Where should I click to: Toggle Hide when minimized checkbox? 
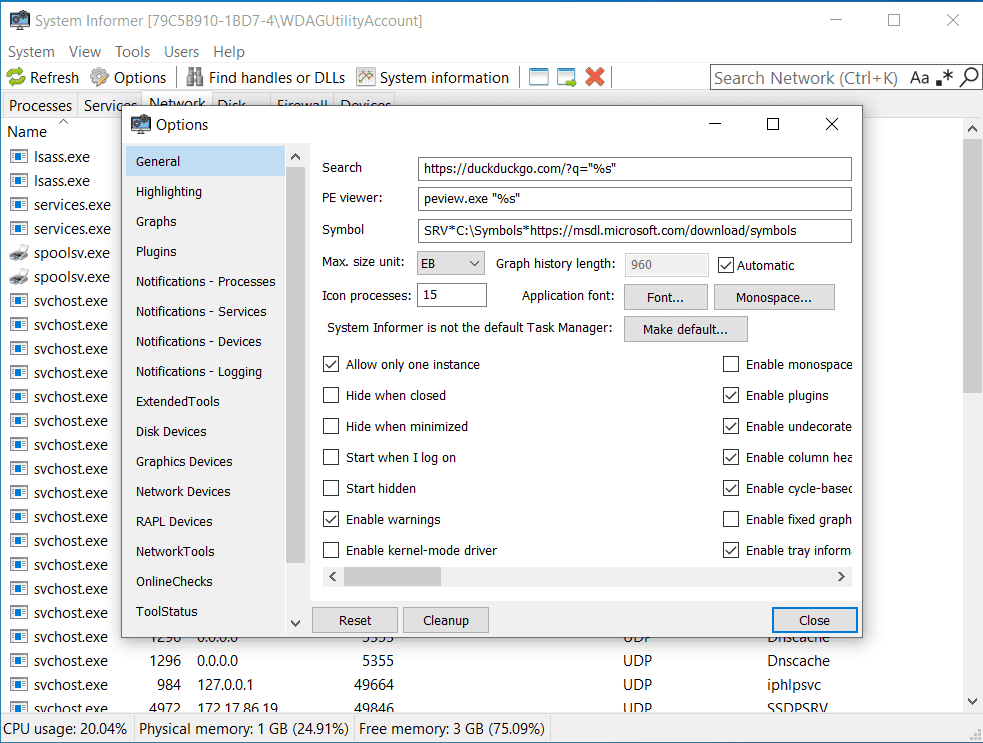coord(331,426)
